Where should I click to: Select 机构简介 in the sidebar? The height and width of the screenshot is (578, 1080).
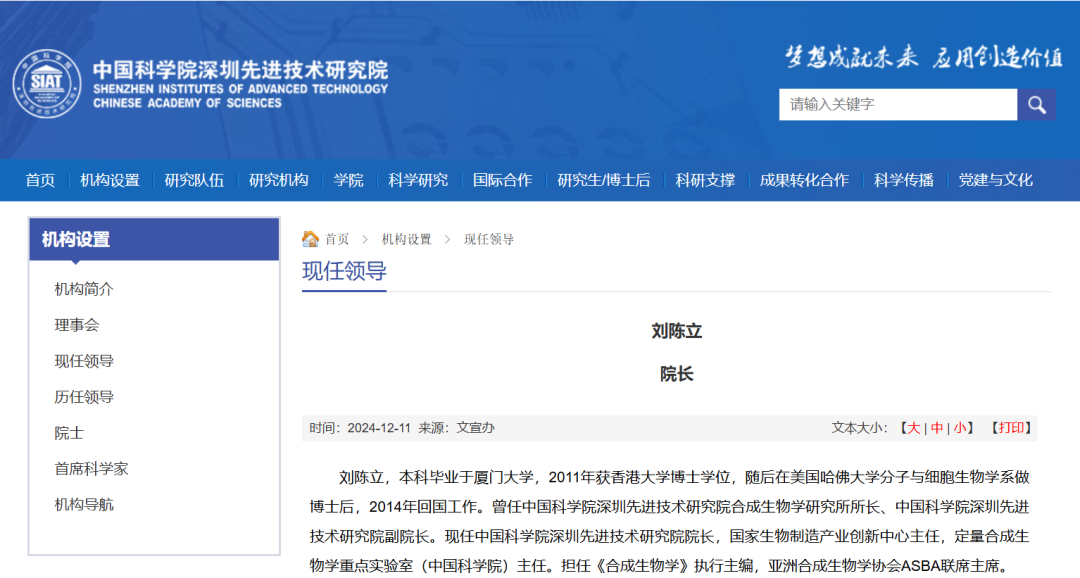[84, 289]
